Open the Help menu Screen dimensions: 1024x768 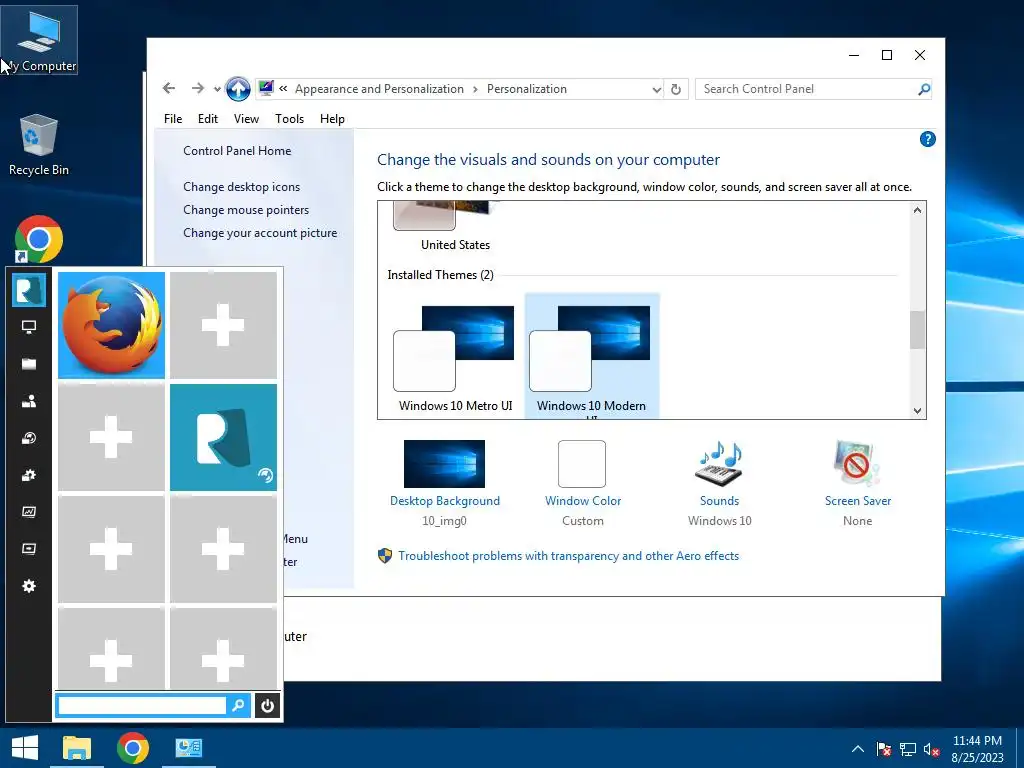[332, 119]
